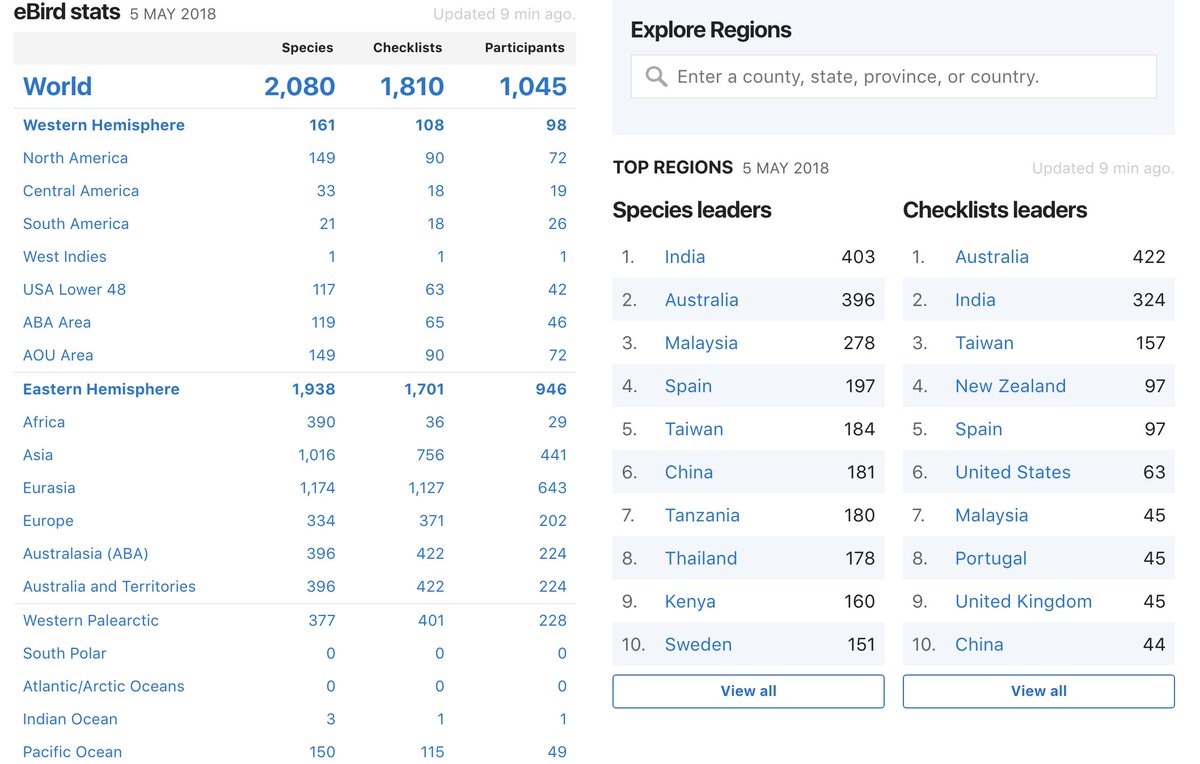This screenshot has width=1200, height=764.
Task: Click Checklists column header
Action: click(x=408, y=48)
